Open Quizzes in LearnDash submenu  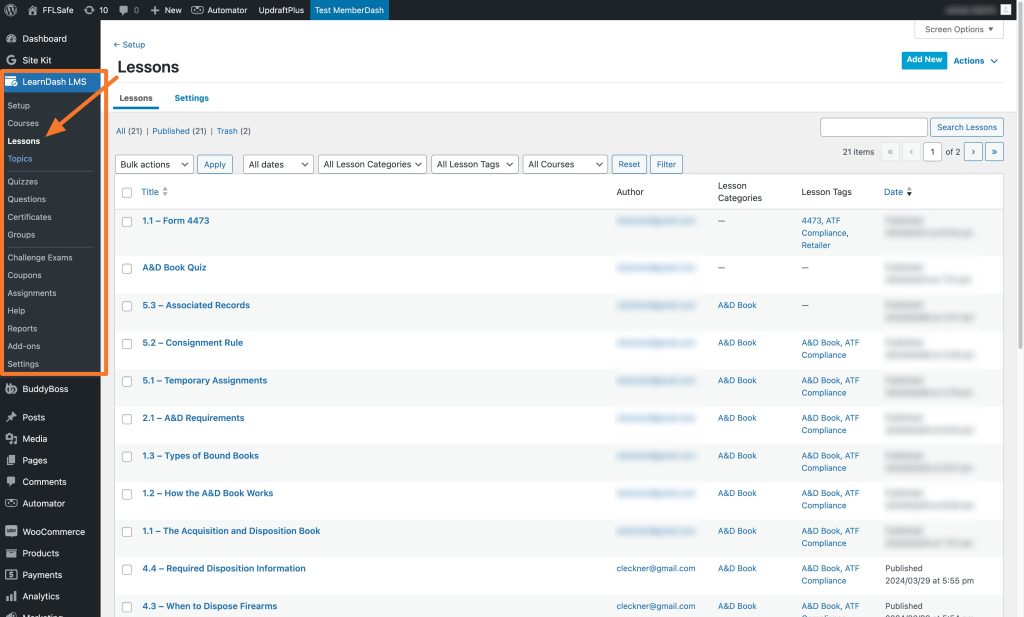[x=22, y=182]
